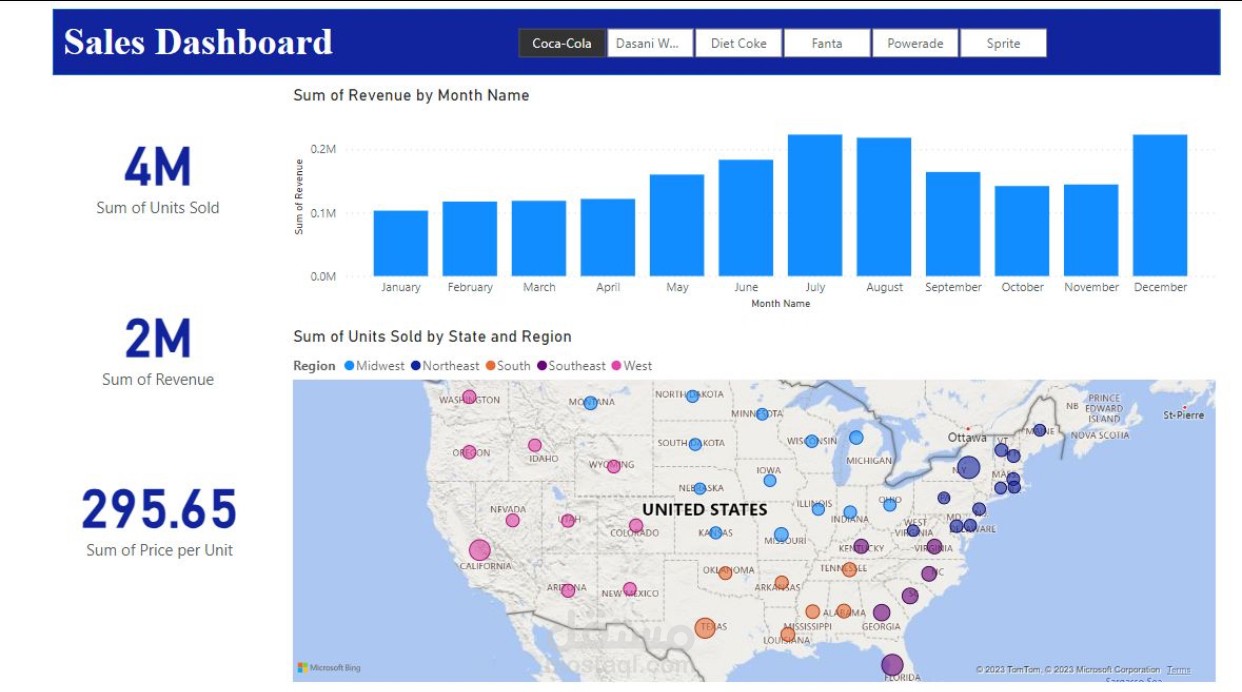Click the Nevada bubble on the map
The height and width of the screenshot is (692, 1242).
513,520
